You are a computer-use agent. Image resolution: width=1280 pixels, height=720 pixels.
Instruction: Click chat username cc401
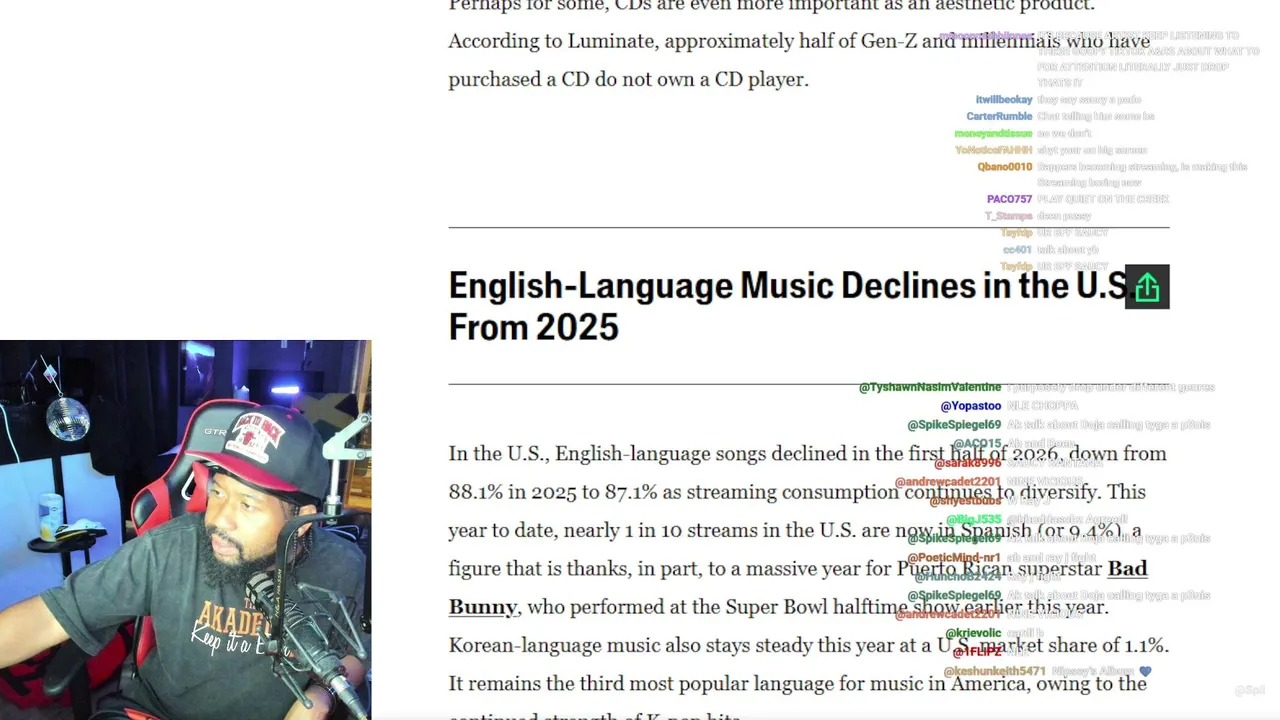(1016, 250)
